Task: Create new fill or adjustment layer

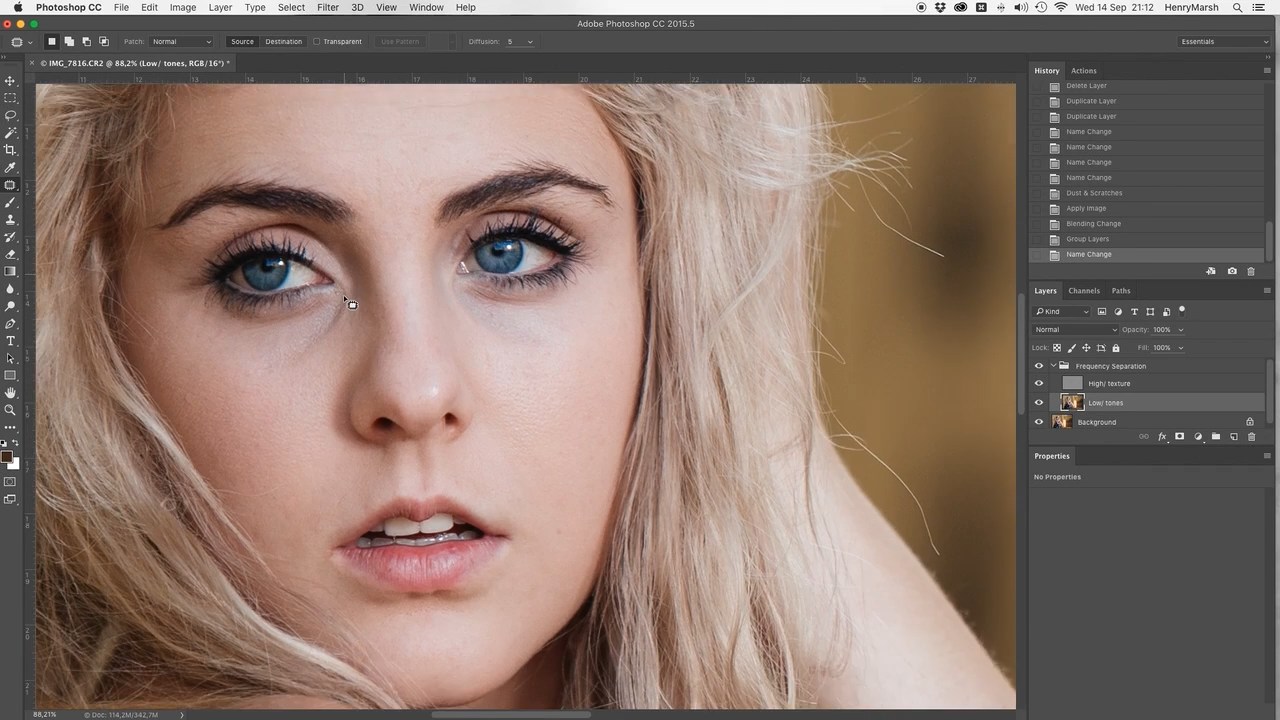Action: (x=1198, y=437)
